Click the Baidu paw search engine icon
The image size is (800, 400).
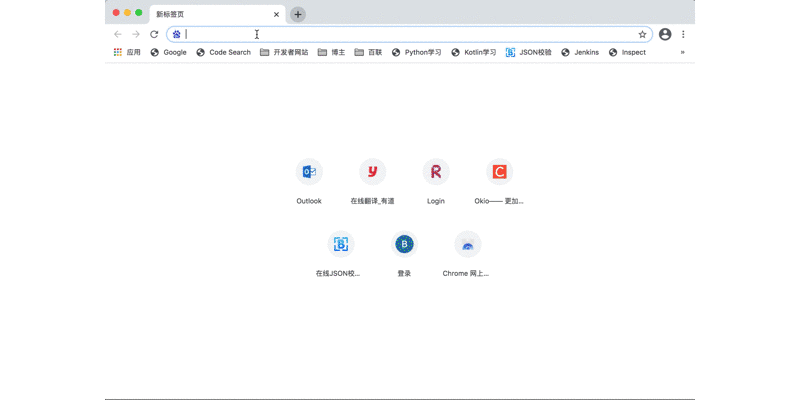pos(177,34)
